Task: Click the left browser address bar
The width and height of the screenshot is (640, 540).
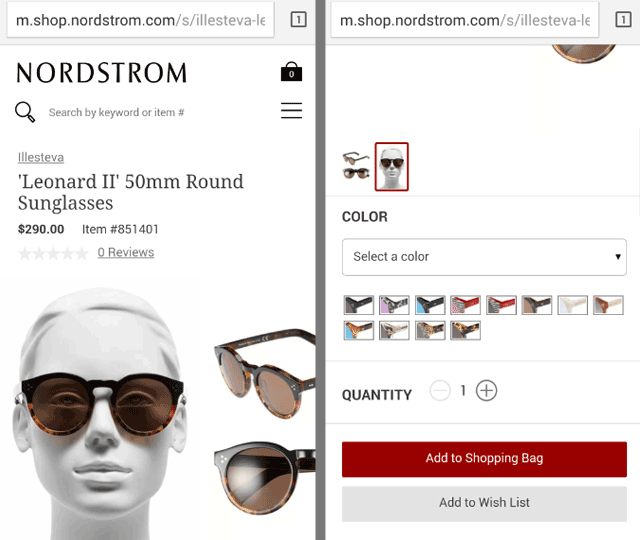Action: [140, 20]
